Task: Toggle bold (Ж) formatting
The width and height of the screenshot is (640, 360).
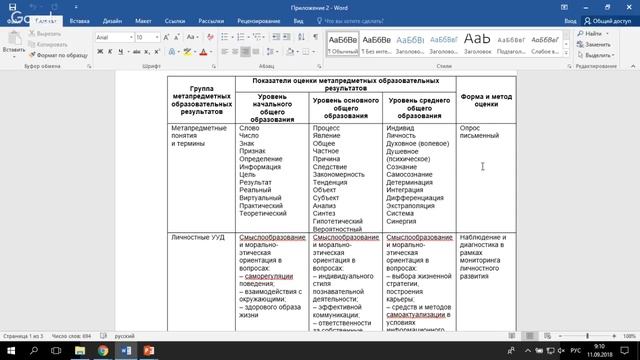Action: tap(100, 52)
